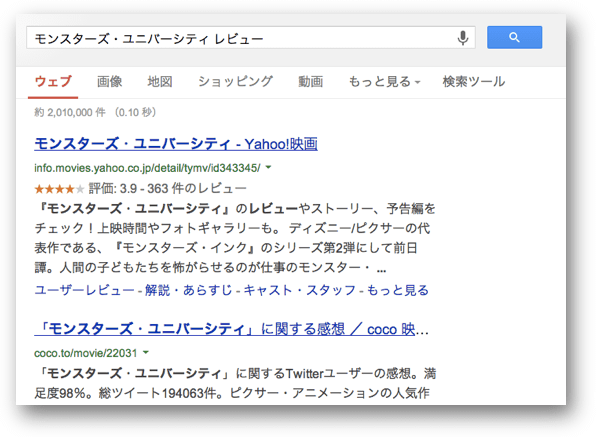
Task: Go to the ショッピング tab
Action: [x=235, y=81]
